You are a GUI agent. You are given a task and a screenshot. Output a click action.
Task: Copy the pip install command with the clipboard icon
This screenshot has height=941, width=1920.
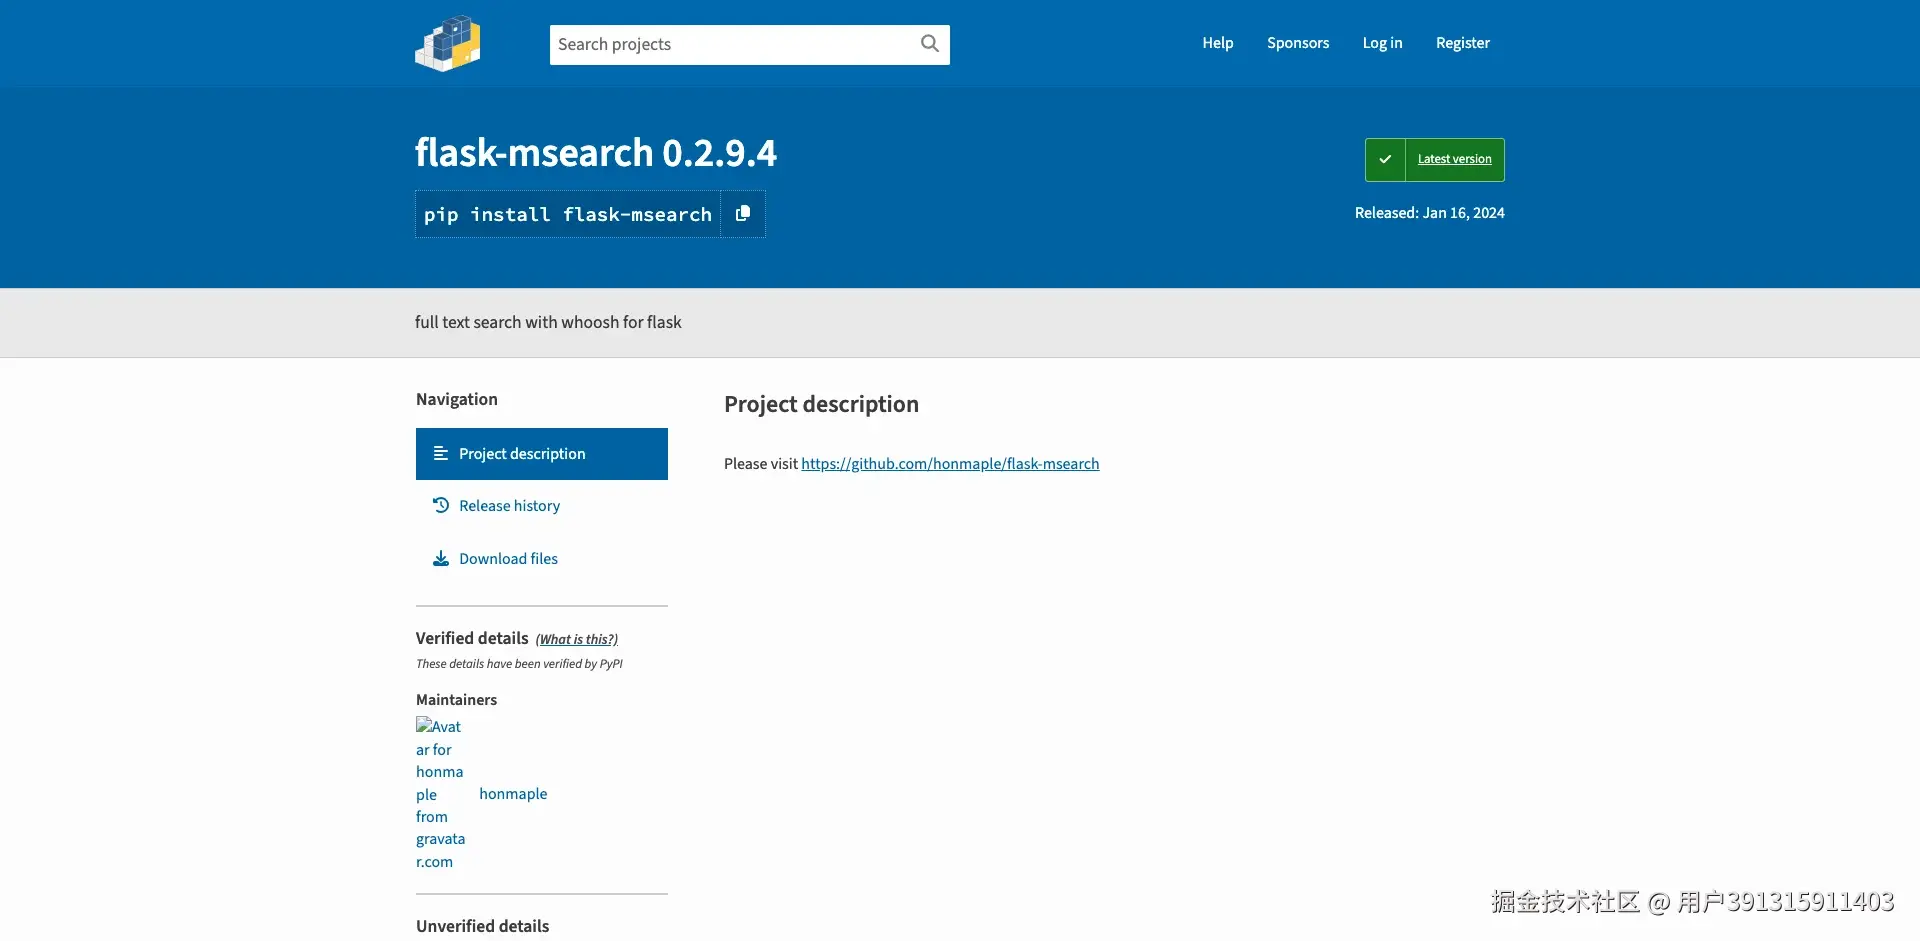pyautogui.click(x=742, y=213)
